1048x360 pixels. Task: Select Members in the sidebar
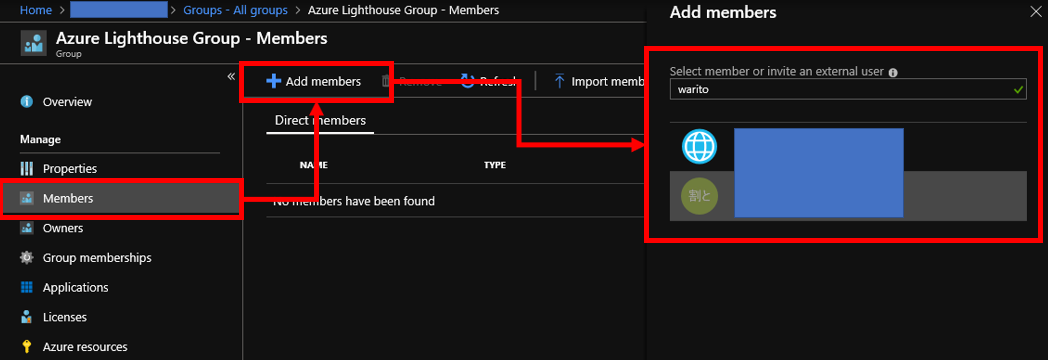[121, 198]
